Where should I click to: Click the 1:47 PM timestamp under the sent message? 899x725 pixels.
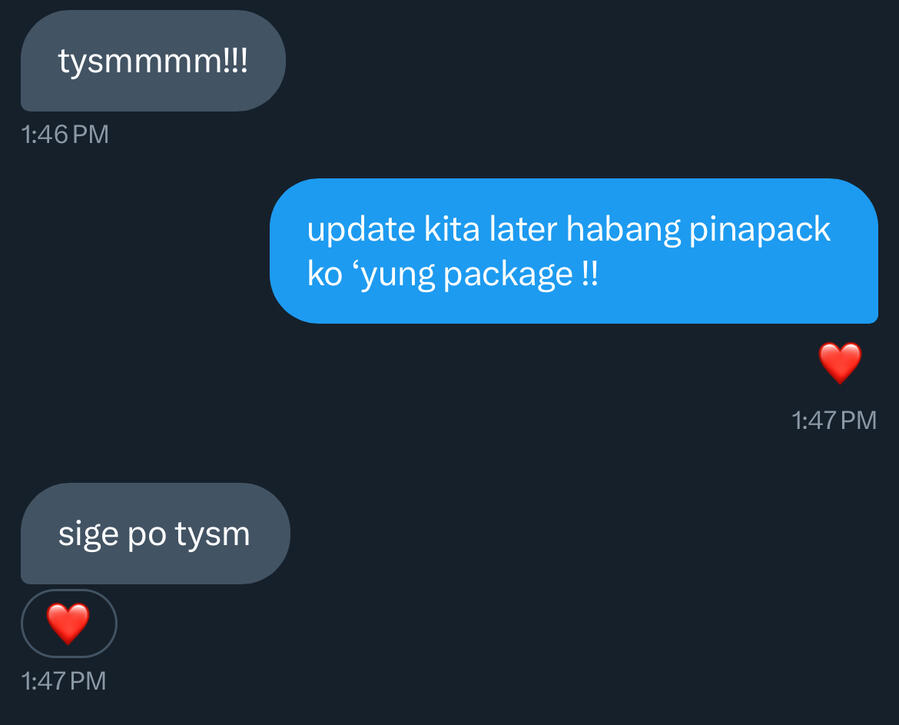tap(834, 420)
